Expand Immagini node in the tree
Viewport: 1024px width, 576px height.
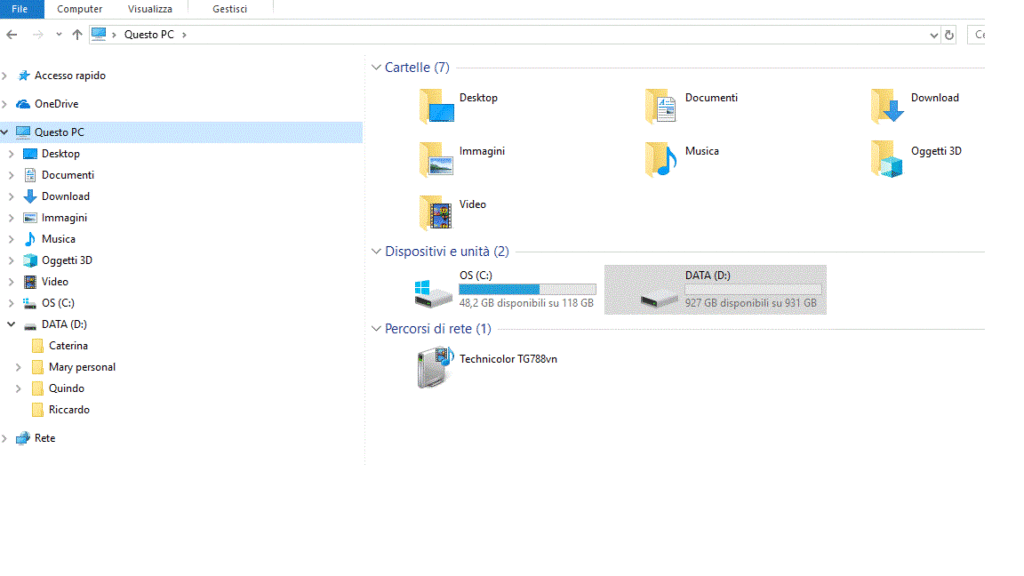[x=11, y=218]
